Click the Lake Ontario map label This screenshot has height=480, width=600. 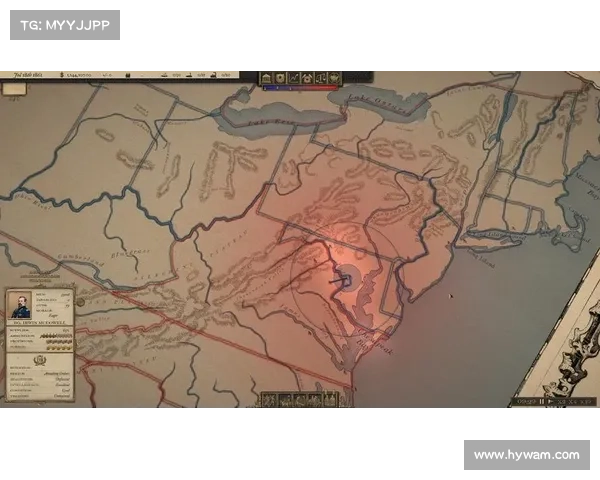377,104
